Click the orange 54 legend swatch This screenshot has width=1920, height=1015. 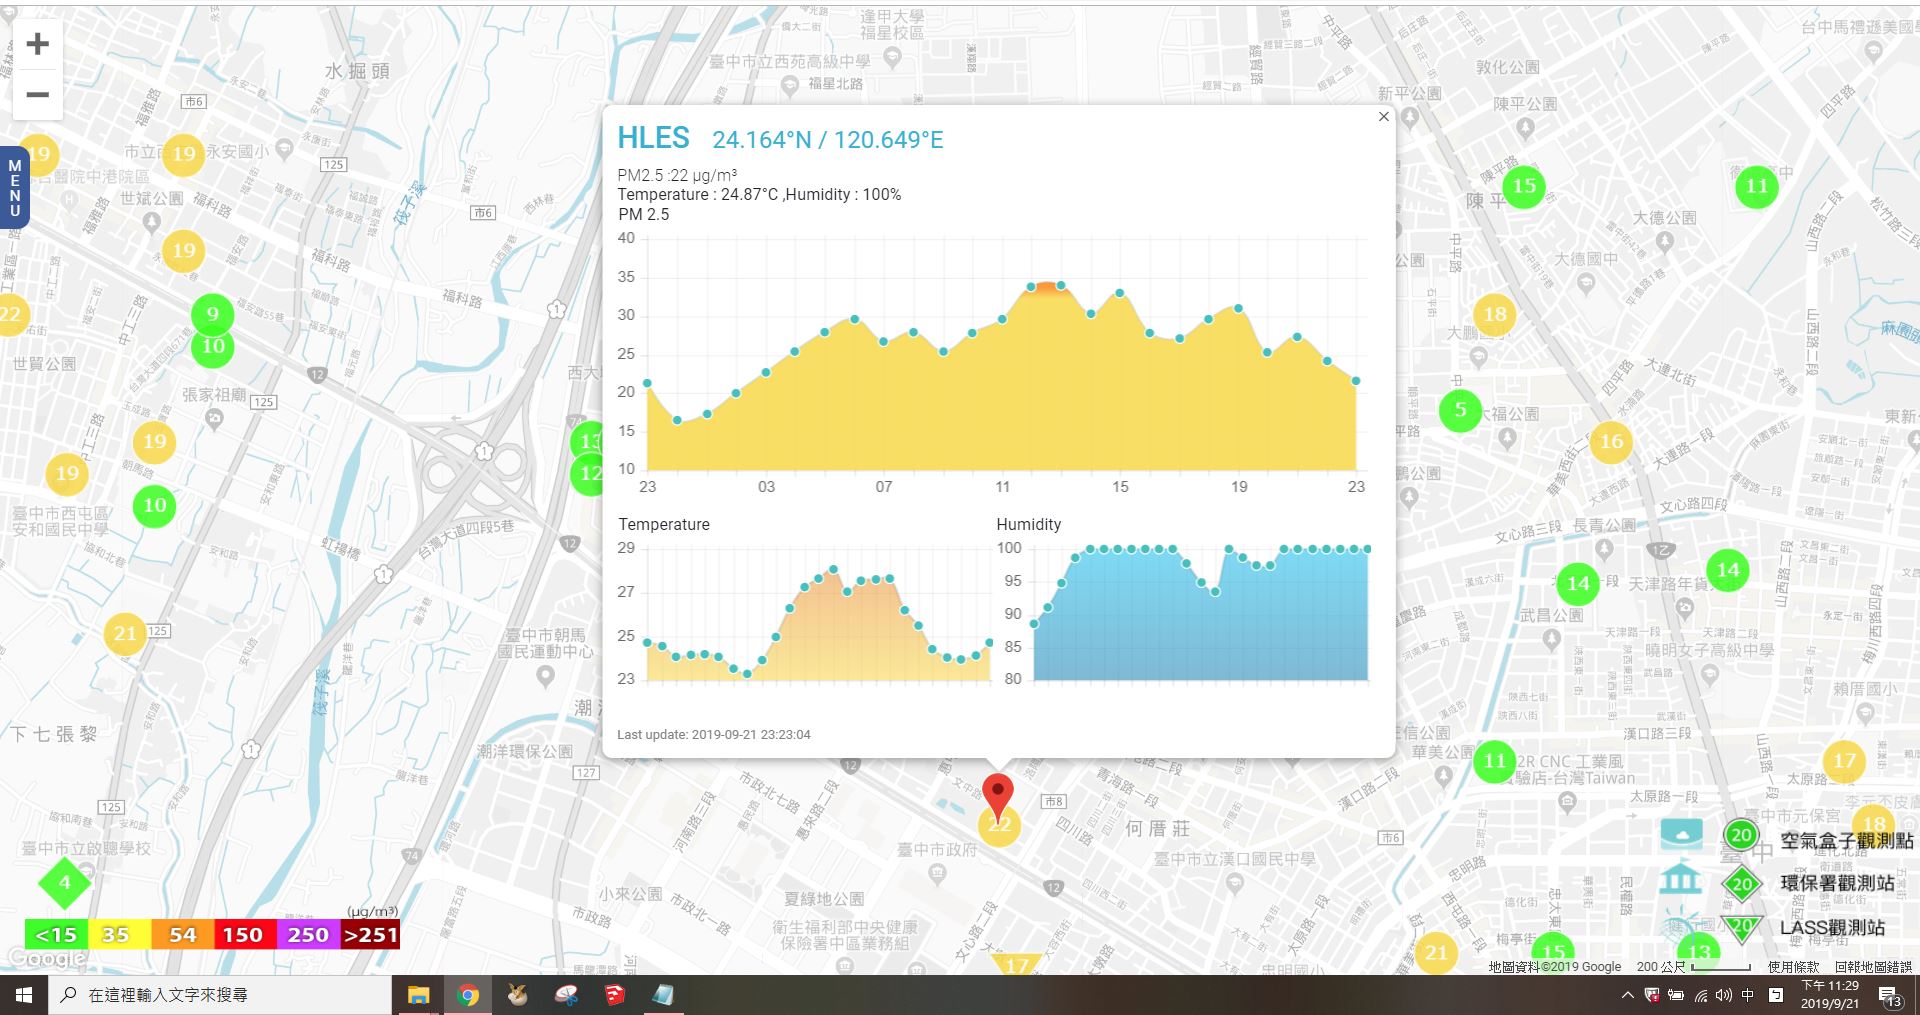182,935
